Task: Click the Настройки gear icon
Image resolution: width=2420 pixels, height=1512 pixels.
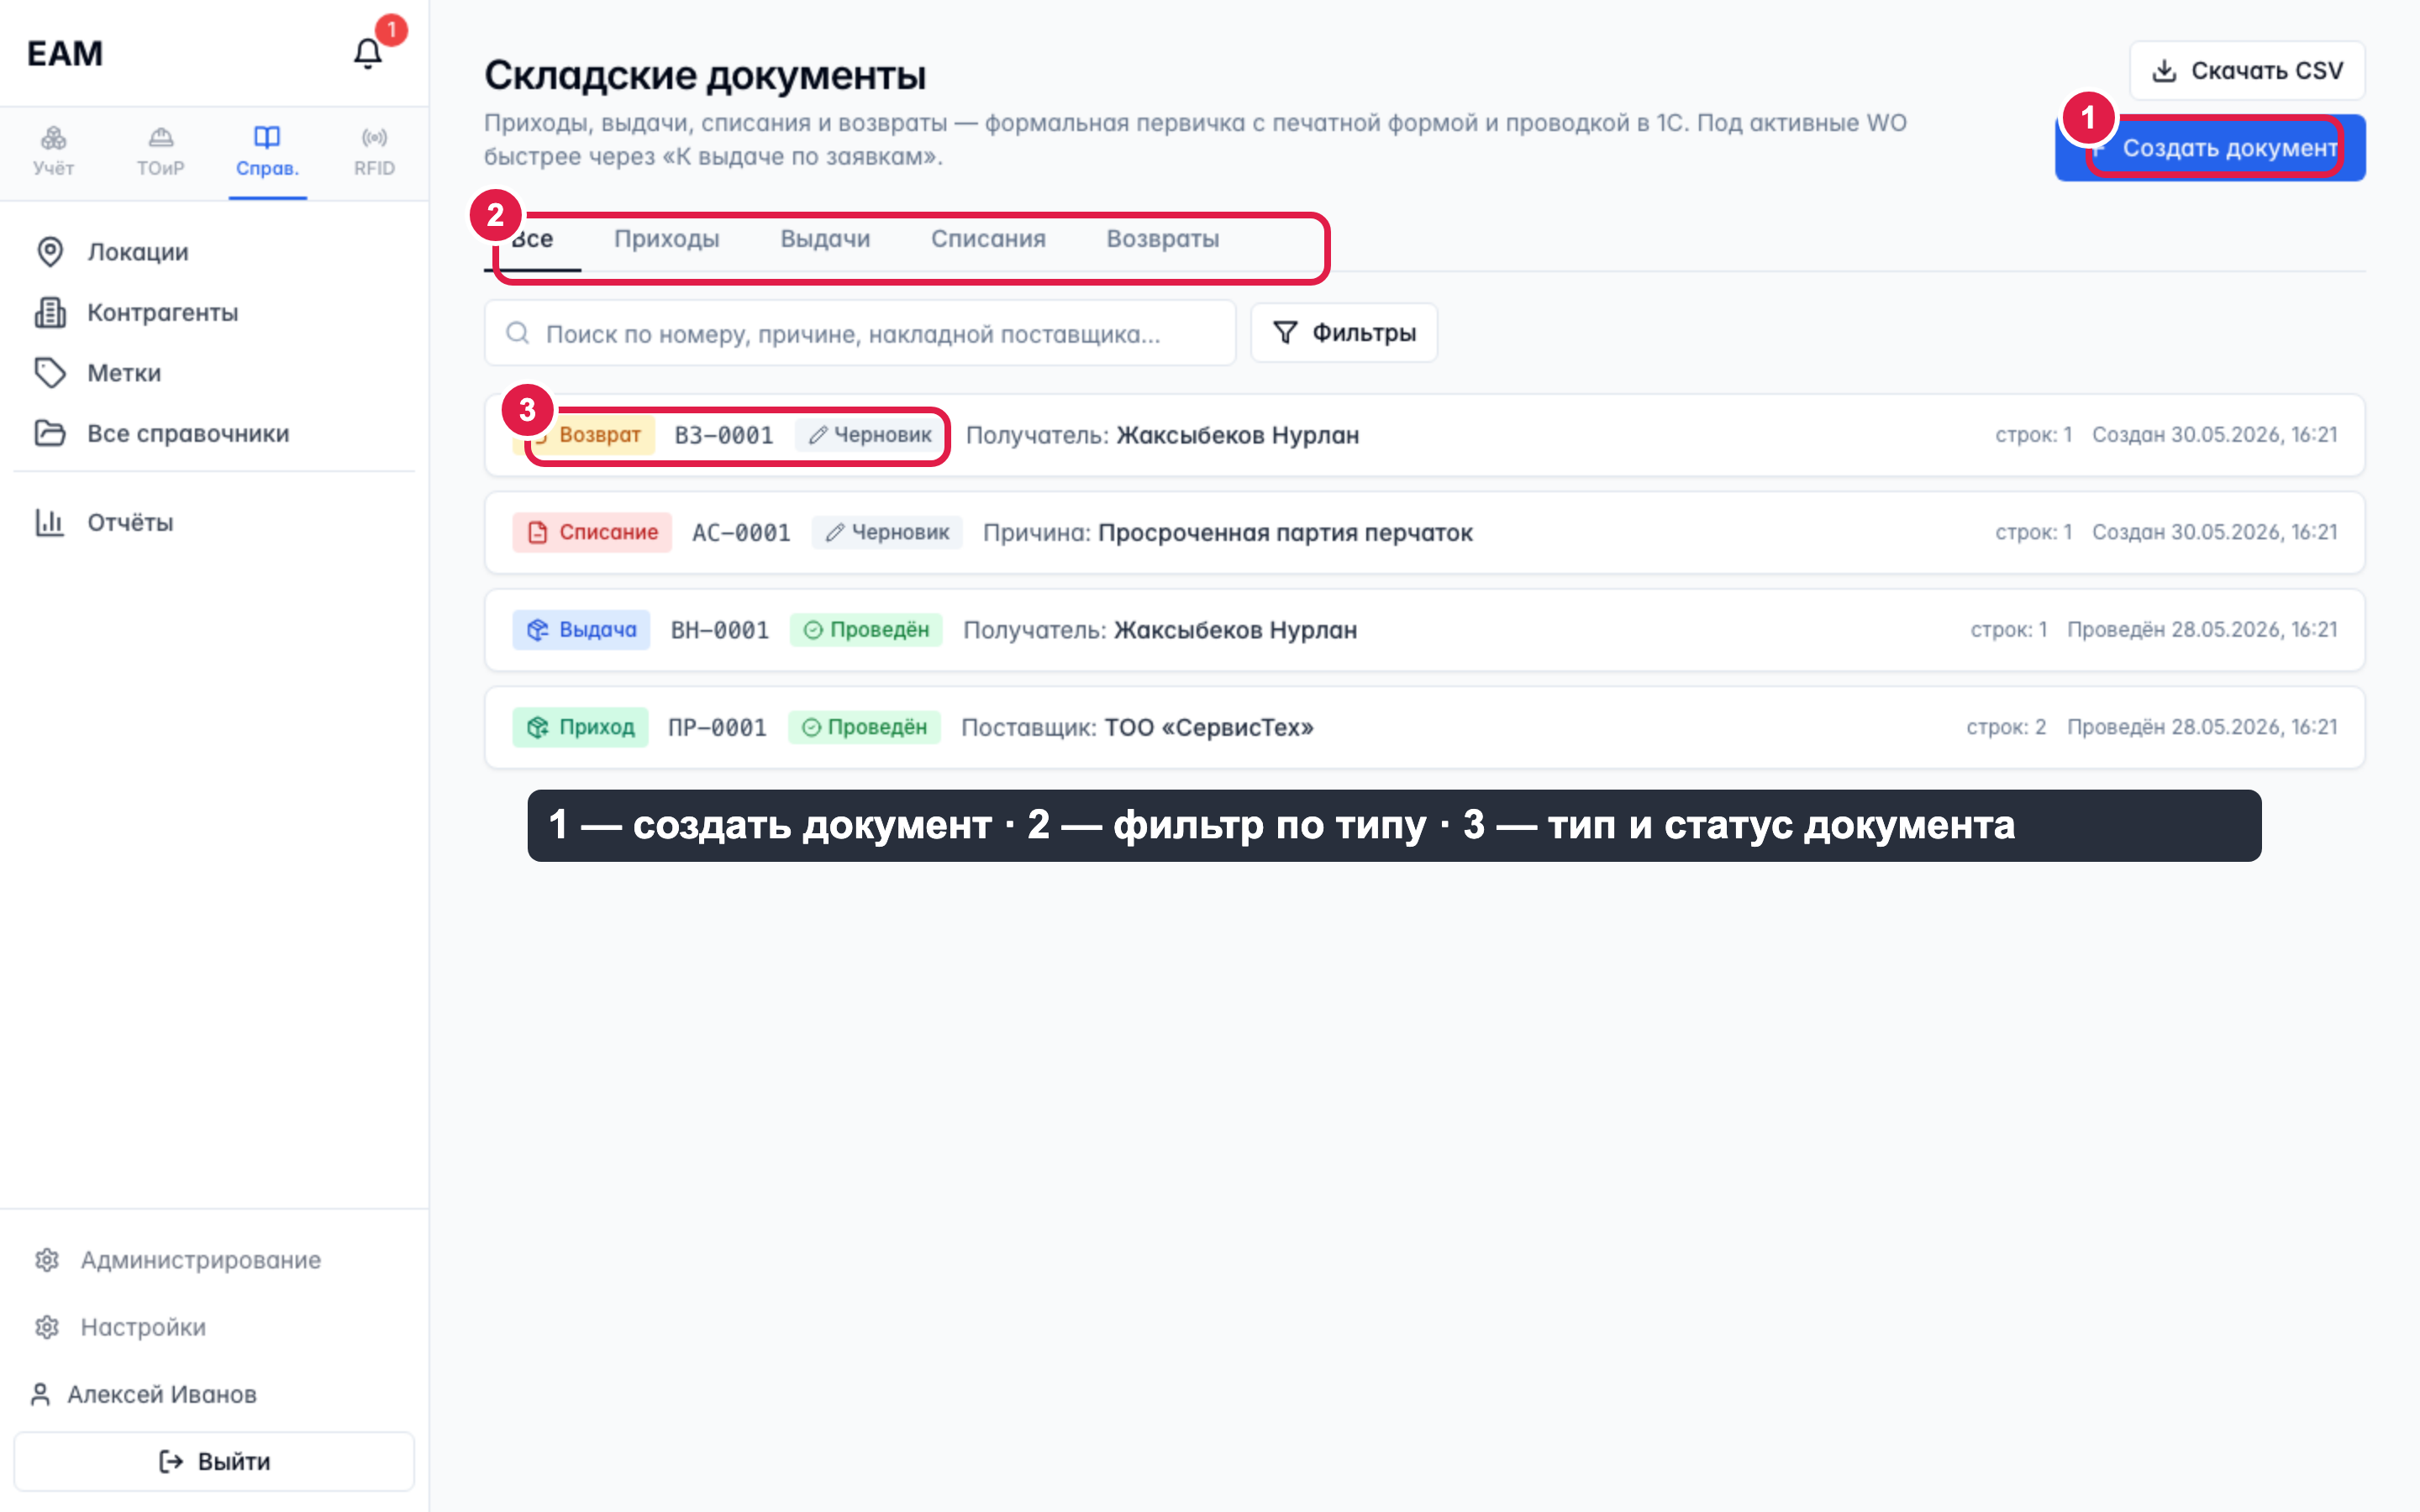Action: (x=47, y=1327)
